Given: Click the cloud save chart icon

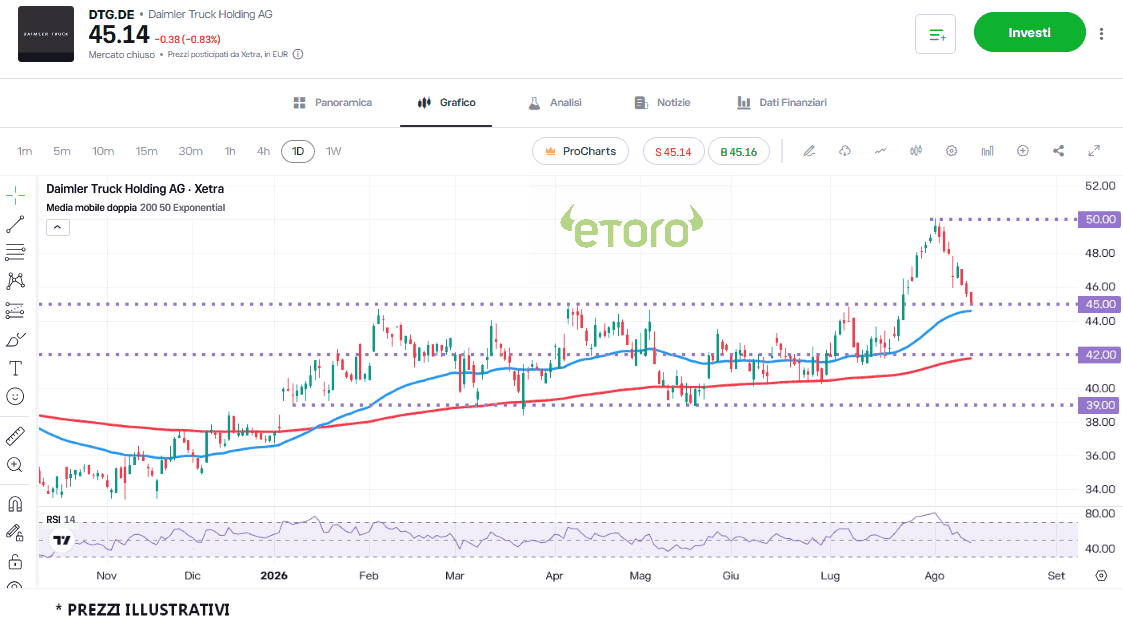Looking at the screenshot, I should 845,151.
